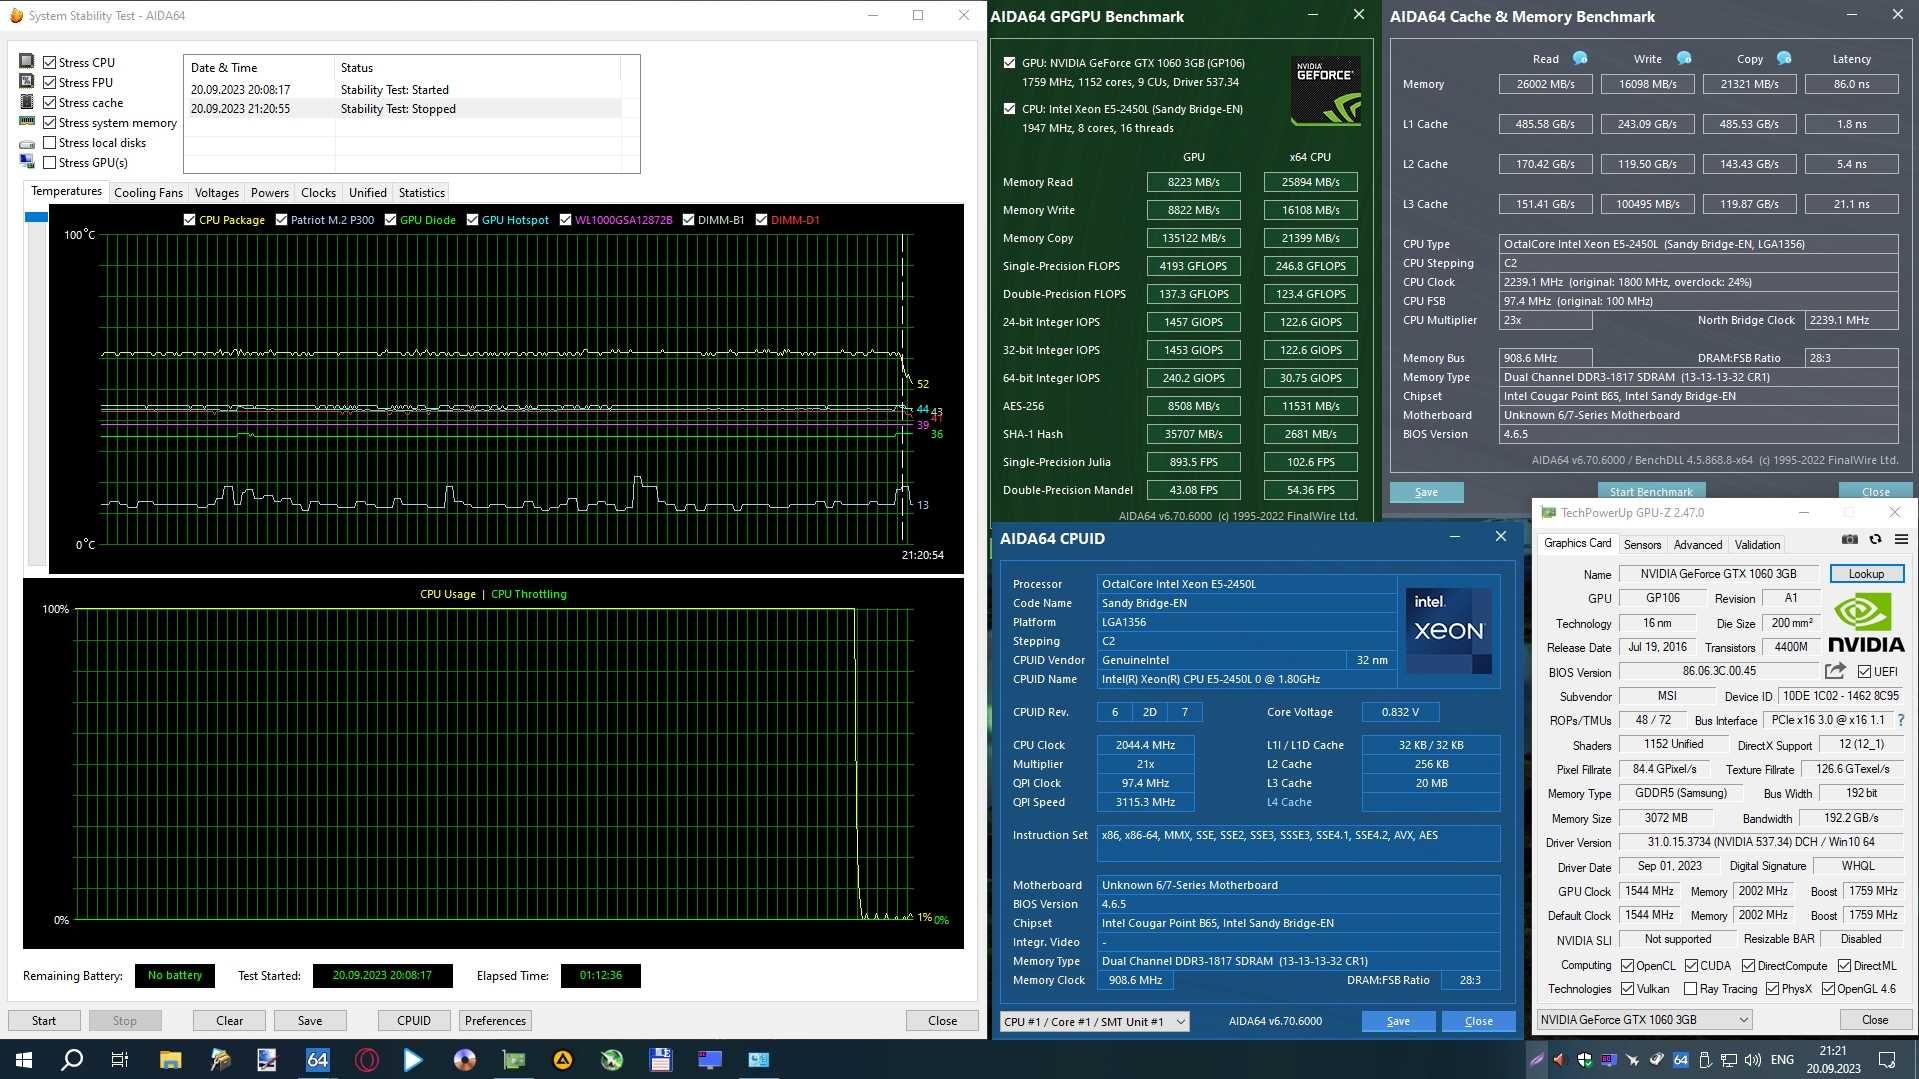Click Start button in System Stability Test
The image size is (1919, 1079).
[x=44, y=1021]
